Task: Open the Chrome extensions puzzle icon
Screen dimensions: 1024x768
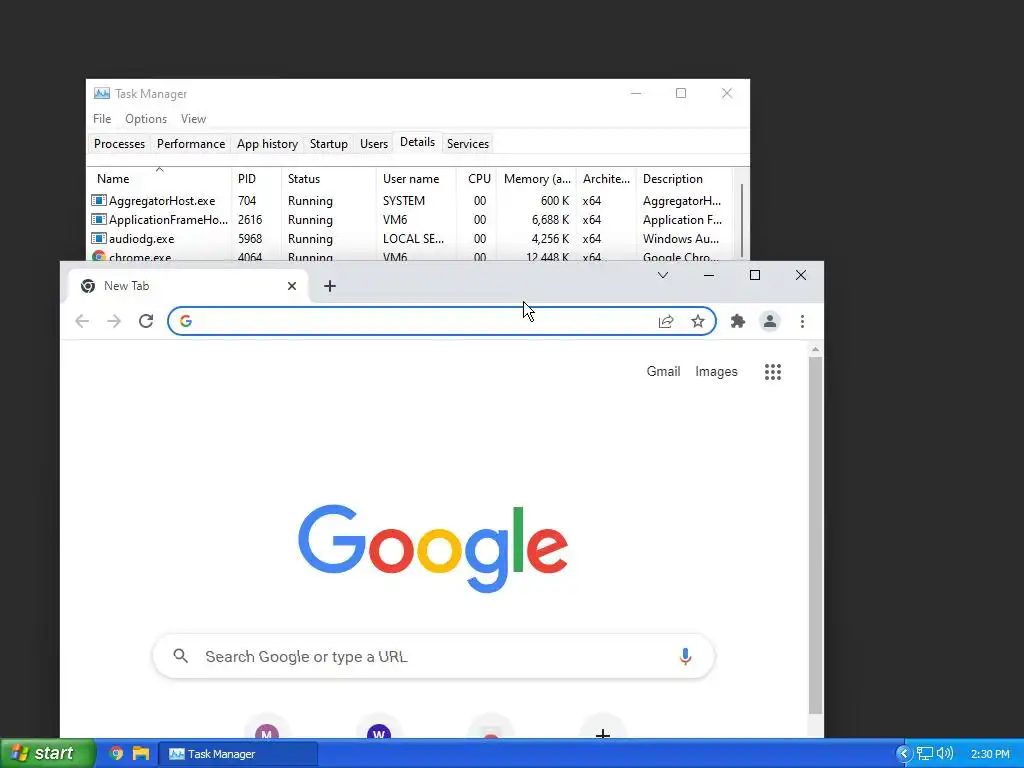Action: (737, 321)
